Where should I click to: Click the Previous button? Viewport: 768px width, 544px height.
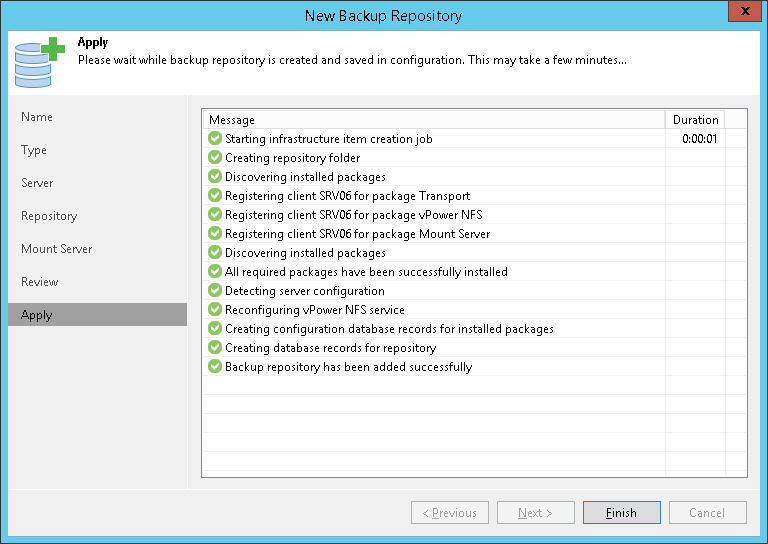450,513
